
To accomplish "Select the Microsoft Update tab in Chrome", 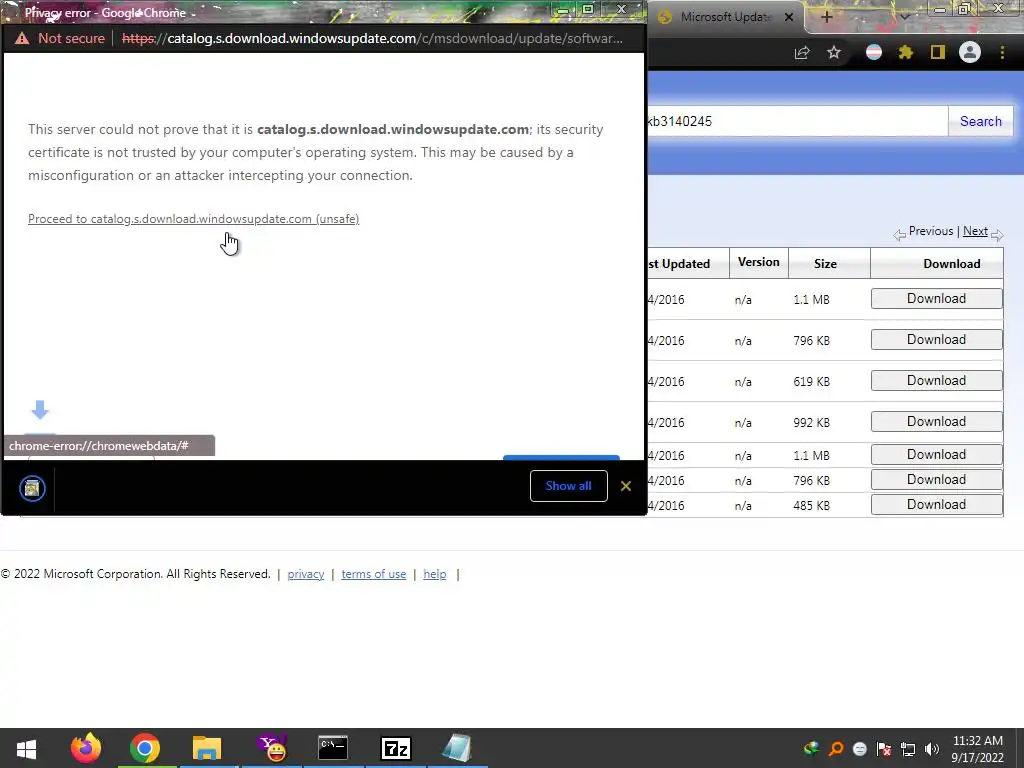I will click(x=725, y=17).
